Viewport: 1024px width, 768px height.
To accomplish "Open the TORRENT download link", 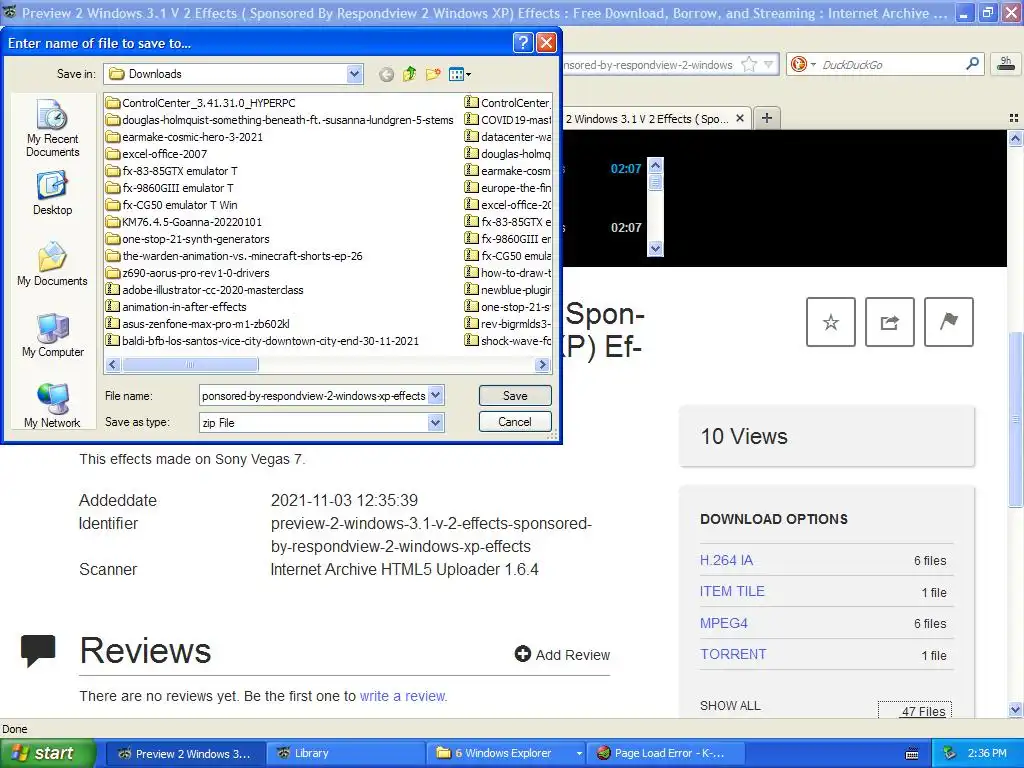I will tap(733, 654).
